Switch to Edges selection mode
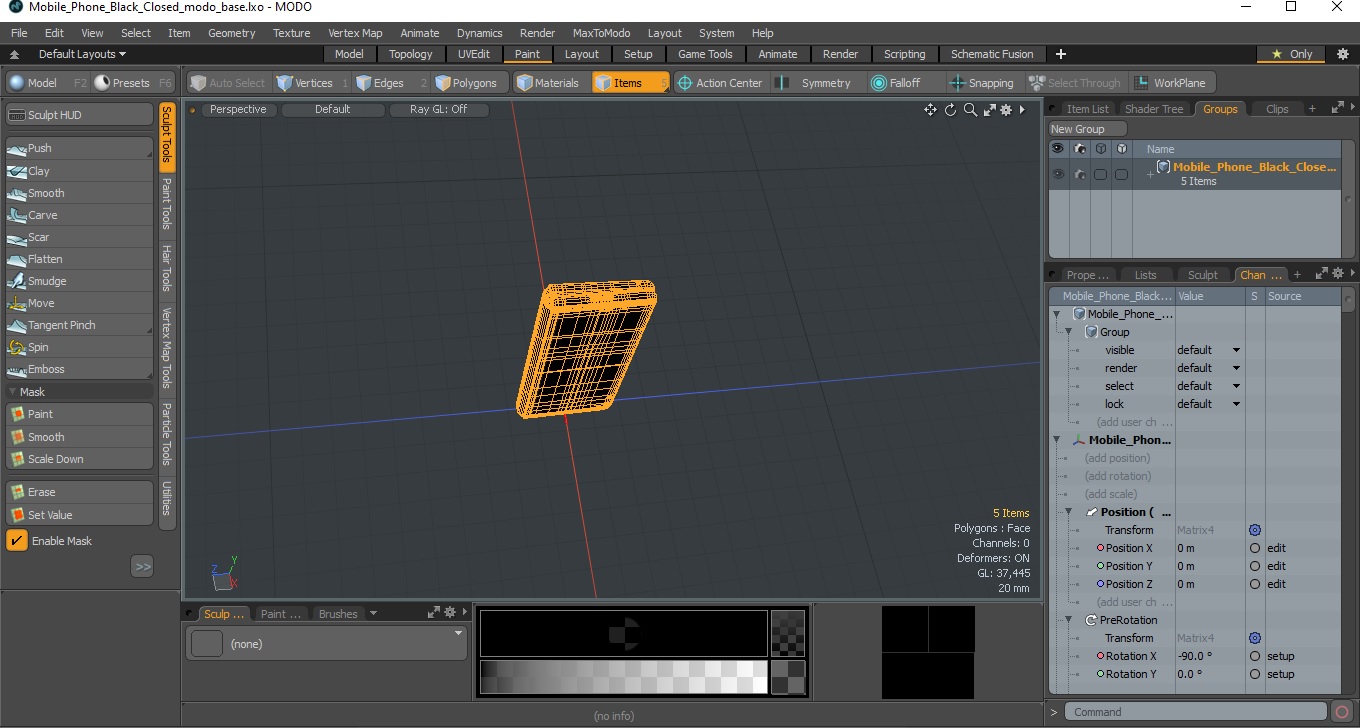Image resolution: width=1360 pixels, height=728 pixels. (x=390, y=83)
